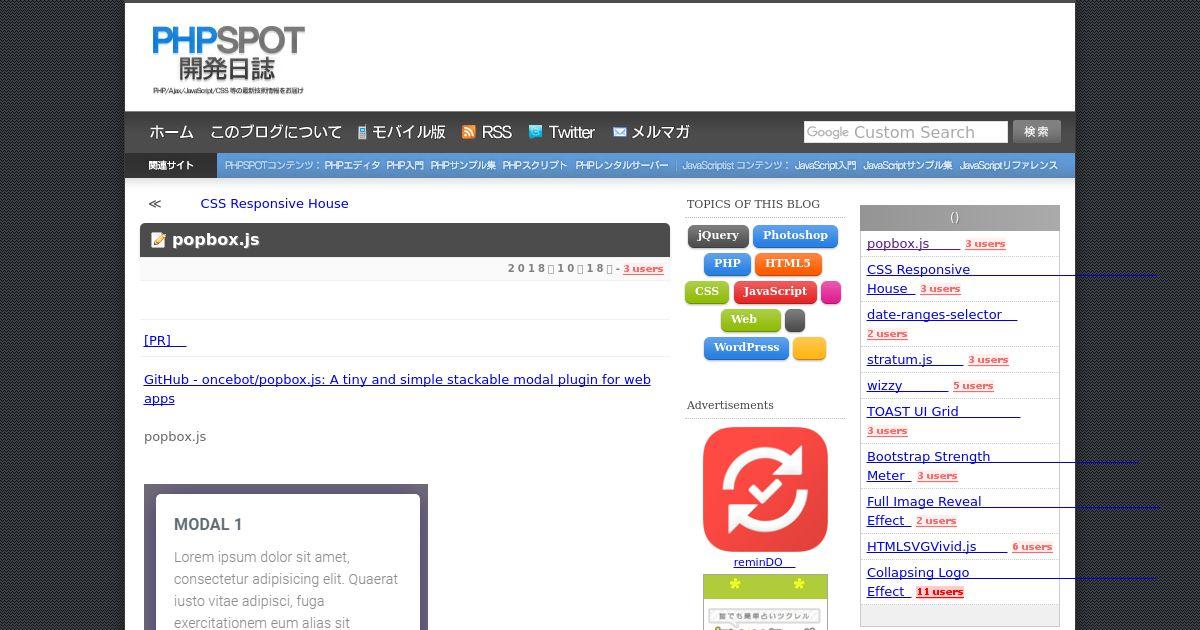Click the PHPSPOT site logo
1200x630 pixels.
pos(228,60)
